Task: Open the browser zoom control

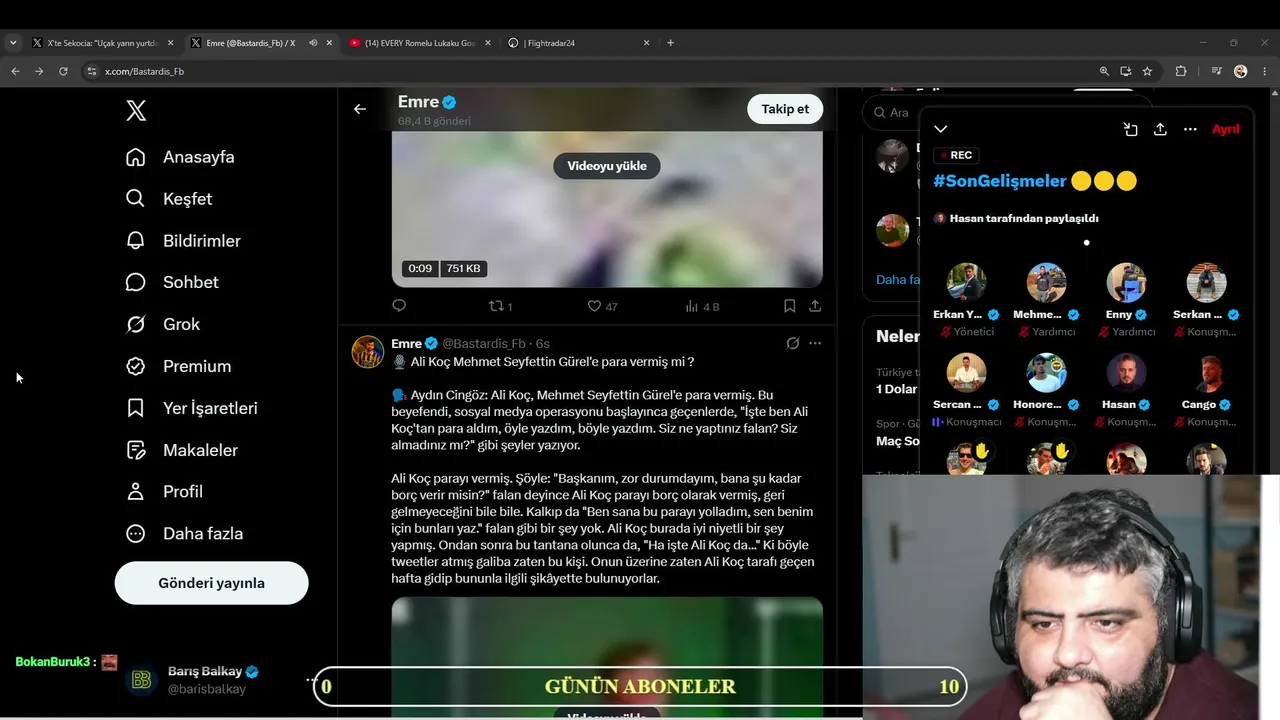Action: [x=1104, y=71]
